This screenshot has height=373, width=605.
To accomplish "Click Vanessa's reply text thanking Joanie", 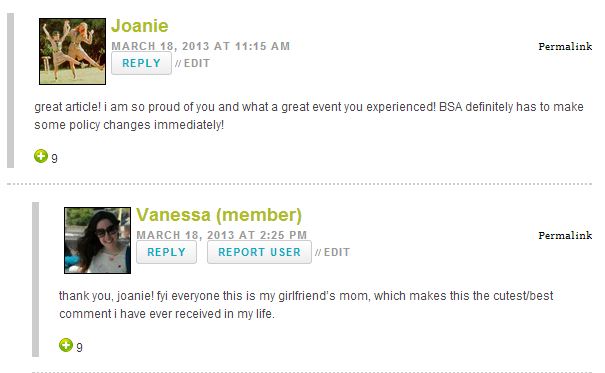I will (x=306, y=305).
